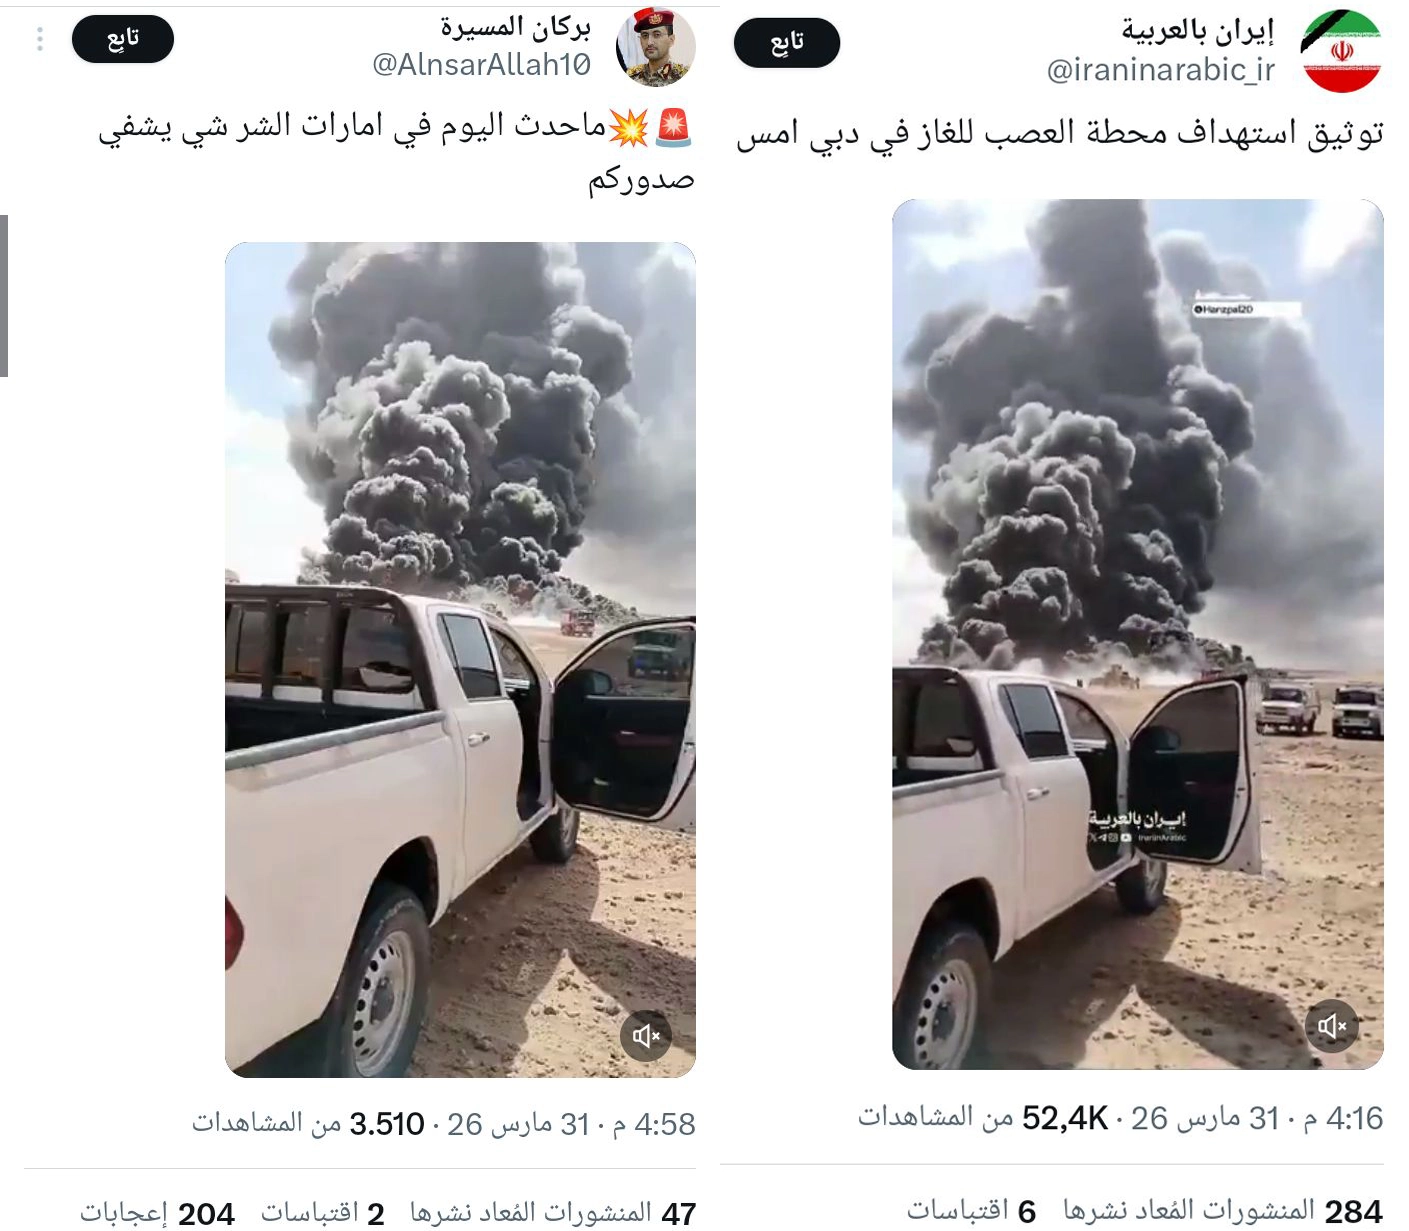This screenshot has height=1231, width=1409.
Task: Click the @AlnsarAllah10 handle link
Action: (x=481, y=65)
